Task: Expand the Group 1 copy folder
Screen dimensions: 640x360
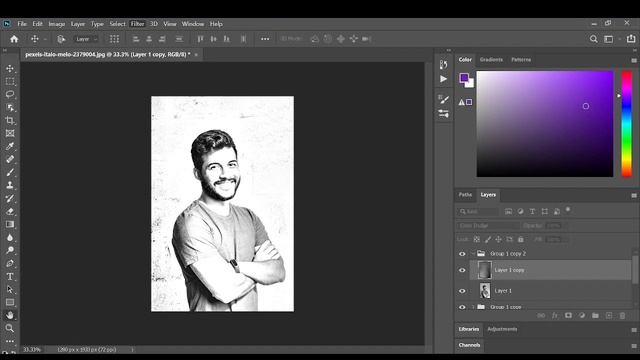Action: click(x=473, y=307)
